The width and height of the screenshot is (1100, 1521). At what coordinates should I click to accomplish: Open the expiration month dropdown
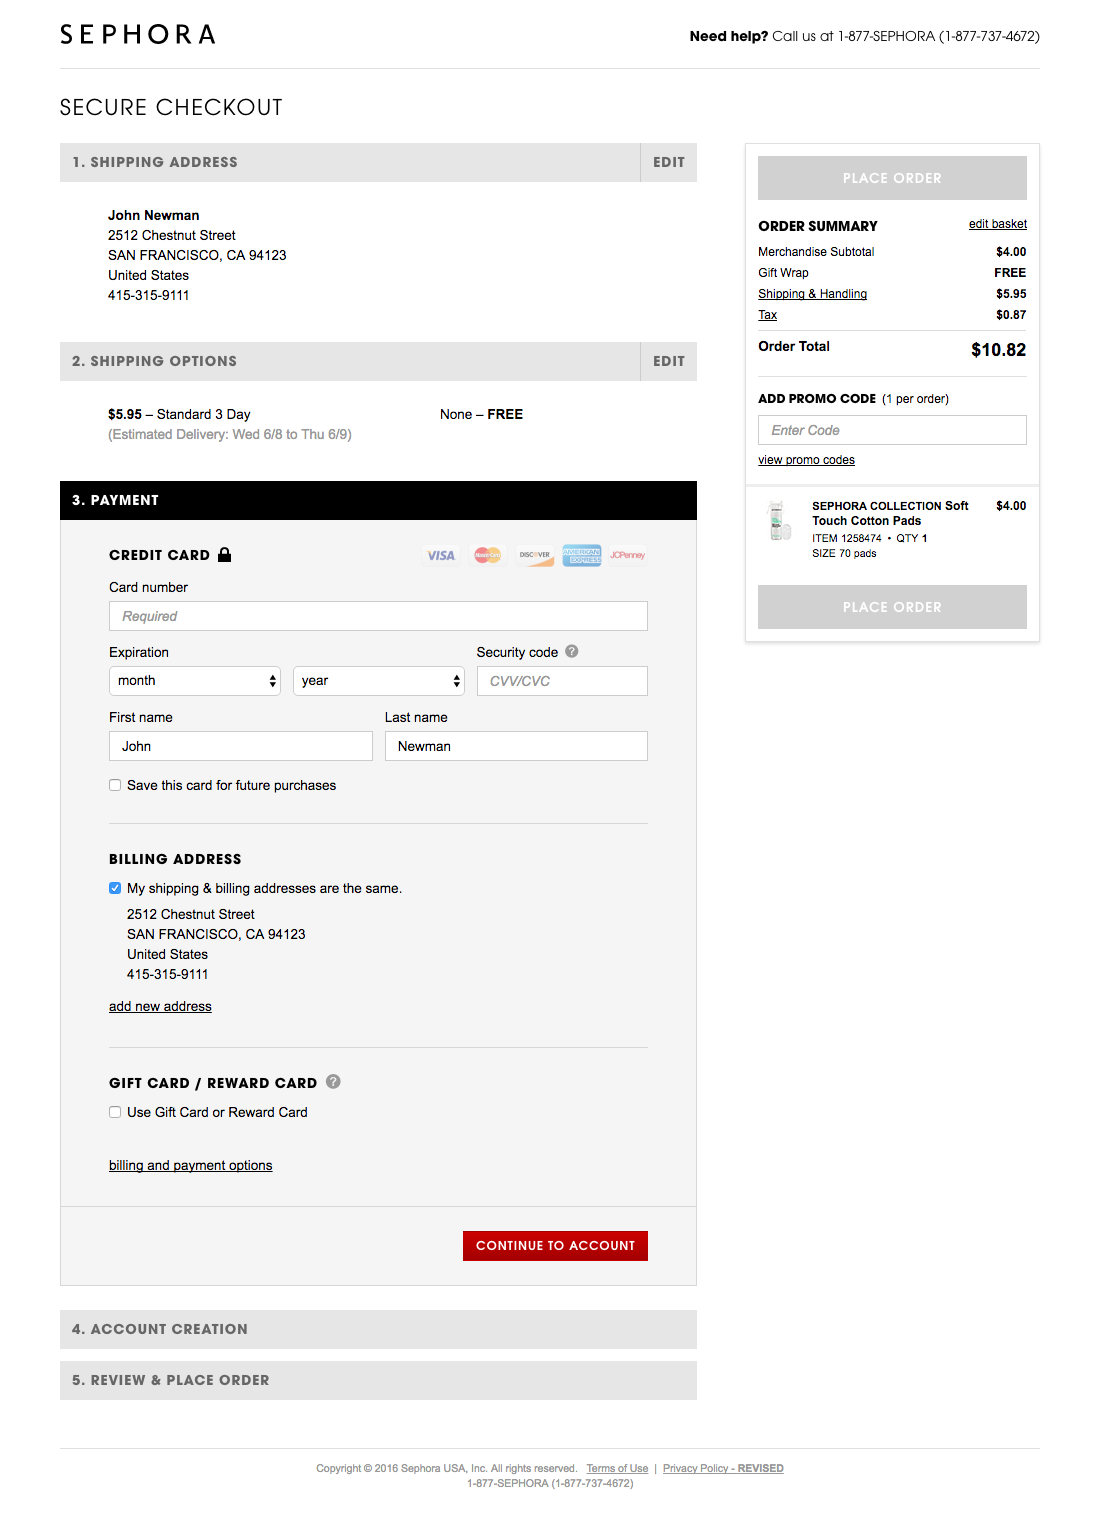point(195,681)
